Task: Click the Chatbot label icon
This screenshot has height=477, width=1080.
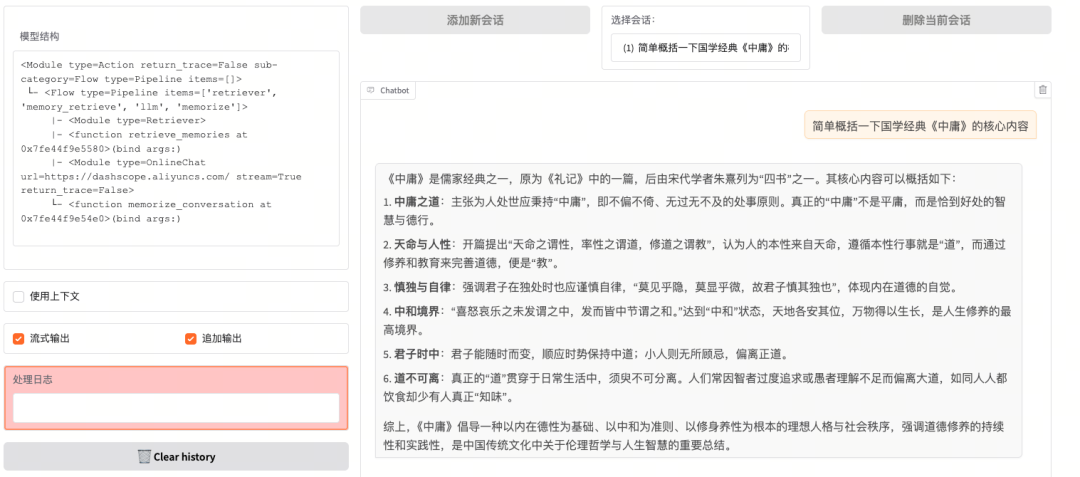Action: tap(371, 90)
